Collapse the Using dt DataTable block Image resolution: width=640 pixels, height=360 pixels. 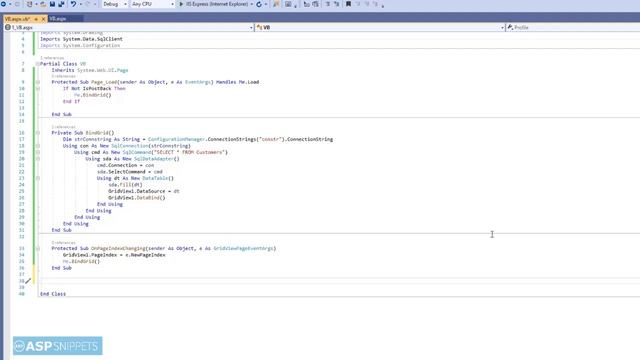click(x=38, y=178)
